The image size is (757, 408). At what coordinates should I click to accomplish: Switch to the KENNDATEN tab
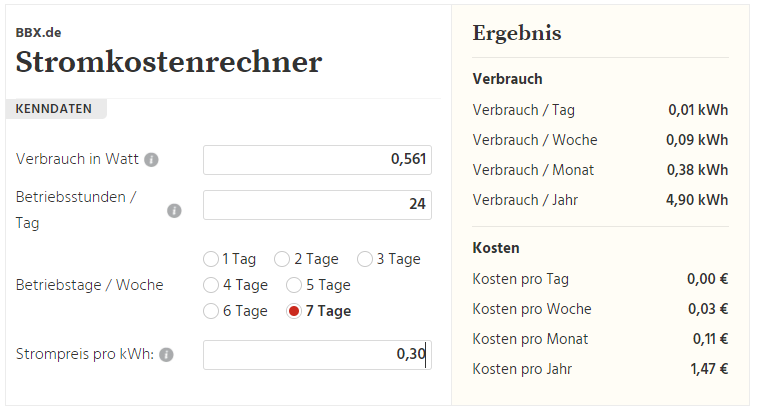click(x=56, y=109)
